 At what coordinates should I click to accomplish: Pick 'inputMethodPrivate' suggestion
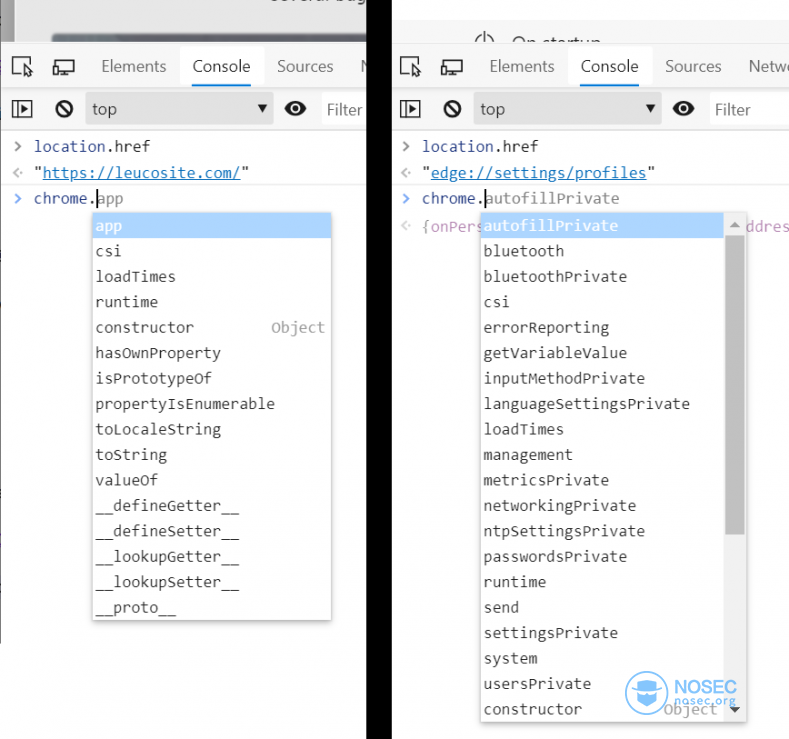[x=602, y=378]
